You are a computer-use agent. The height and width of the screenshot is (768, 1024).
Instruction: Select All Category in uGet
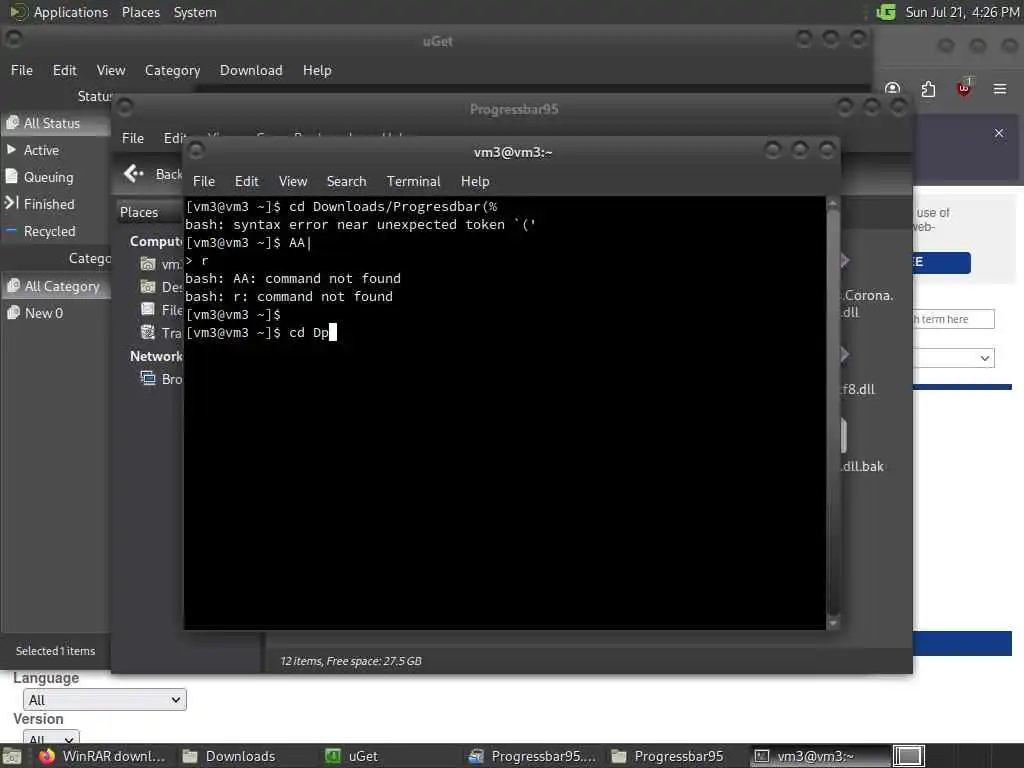(x=55, y=286)
